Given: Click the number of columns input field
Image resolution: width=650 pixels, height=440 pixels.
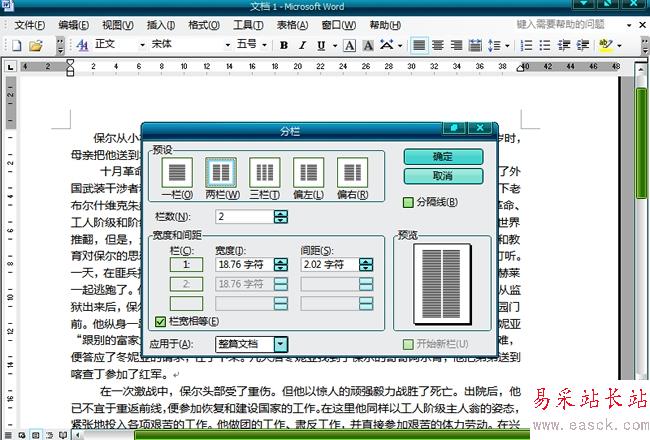Looking at the screenshot, I should pyautogui.click(x=245, y=216).
